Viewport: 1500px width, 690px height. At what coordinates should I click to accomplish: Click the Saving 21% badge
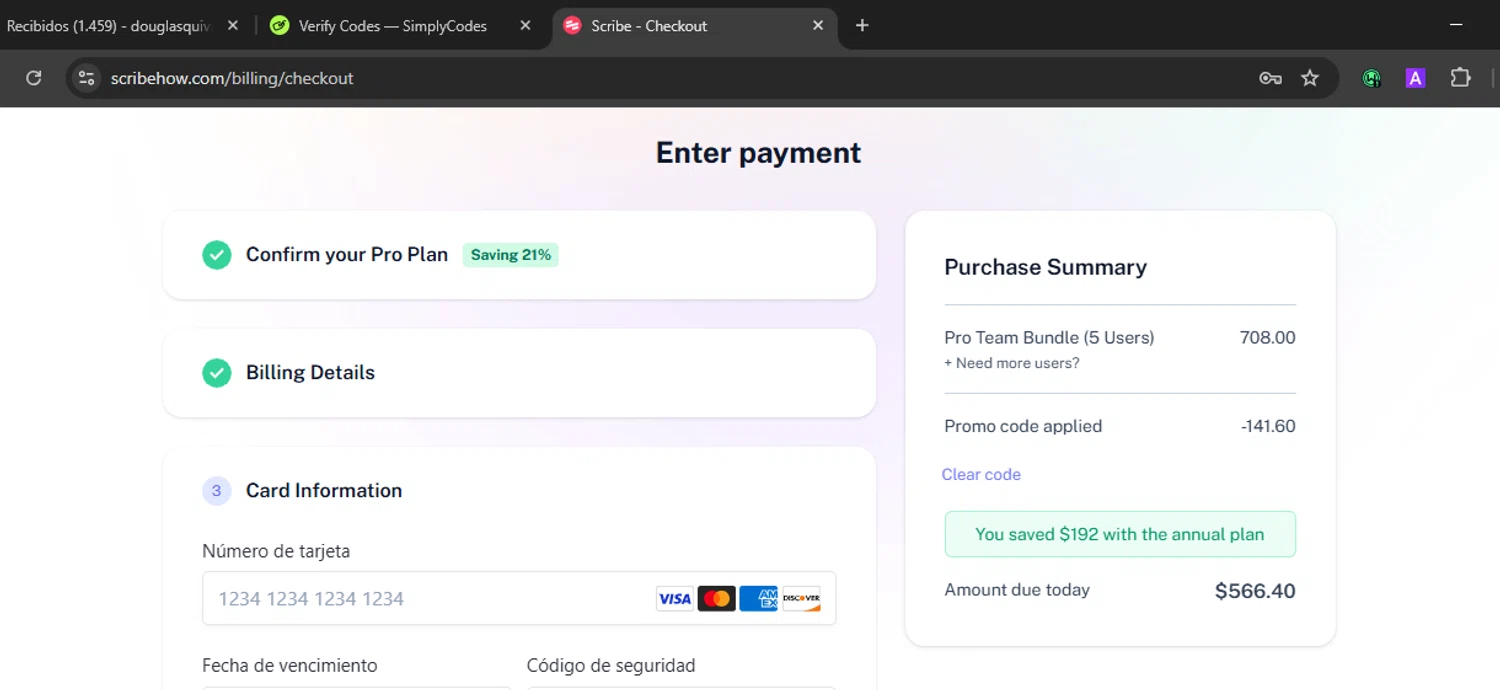click(511, 255)
